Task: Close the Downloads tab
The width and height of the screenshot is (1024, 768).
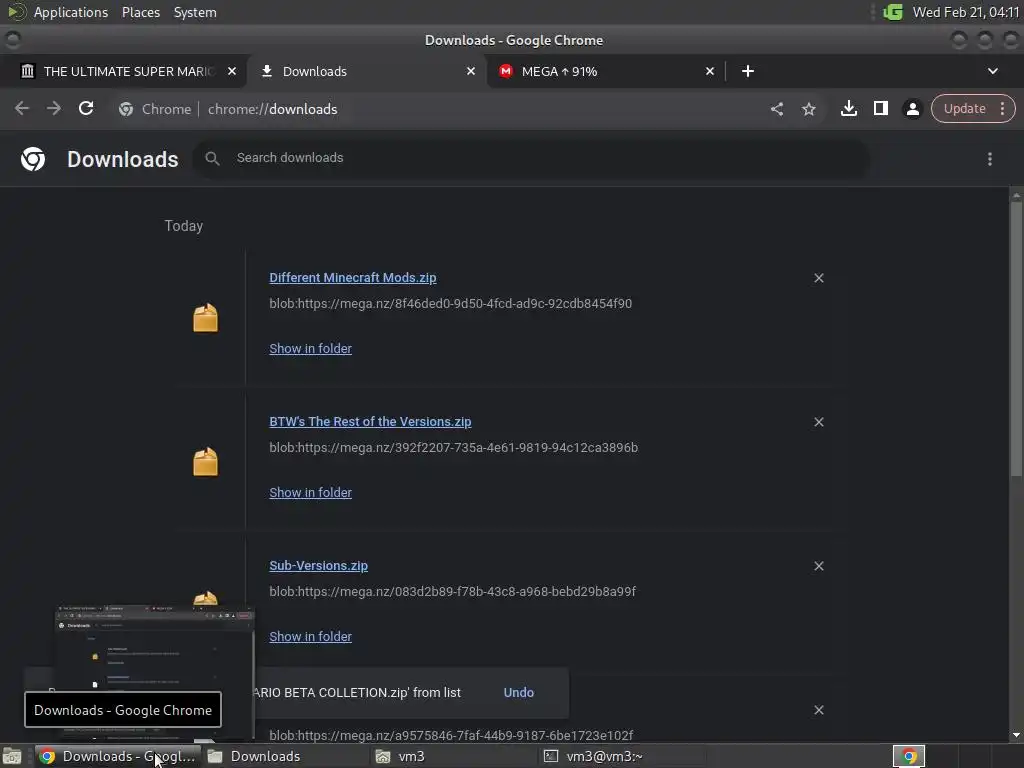Action: (x=471, y=71)
